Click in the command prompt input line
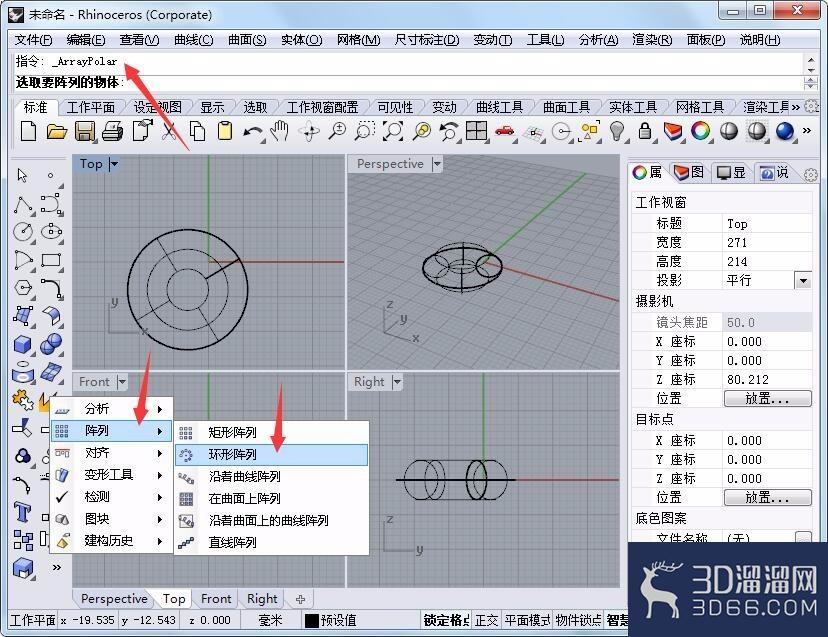The width and height of the screenshot is (828, 637). [x=407, y=82]
